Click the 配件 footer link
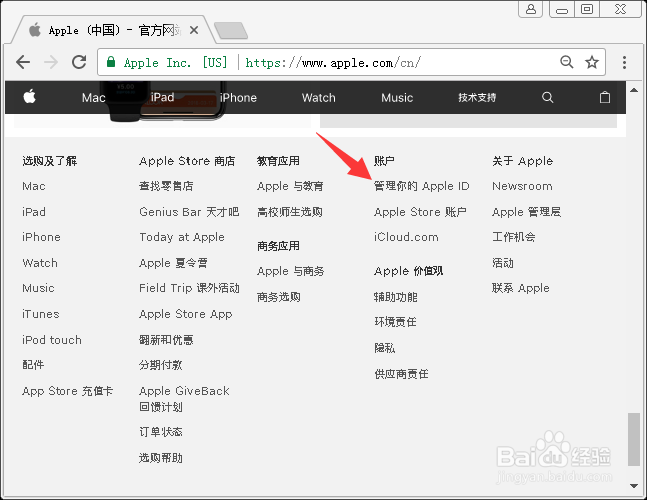Image resolution: width=647 pixels, height=500 pixels. pos(33,365)
